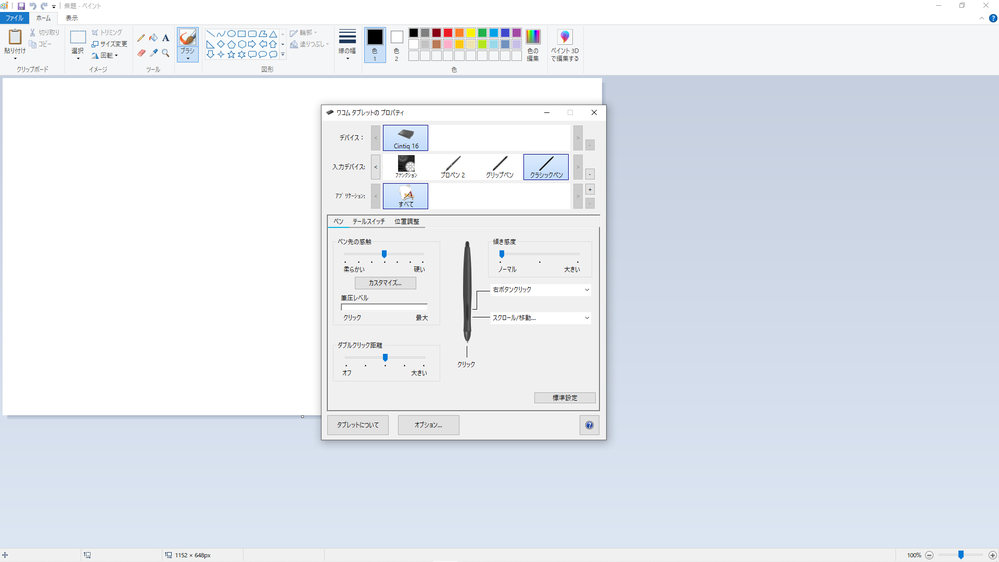Click the ダブルクリック距離 slider handle
This screenshot has width=999, height=562.
tap(385, 357)
